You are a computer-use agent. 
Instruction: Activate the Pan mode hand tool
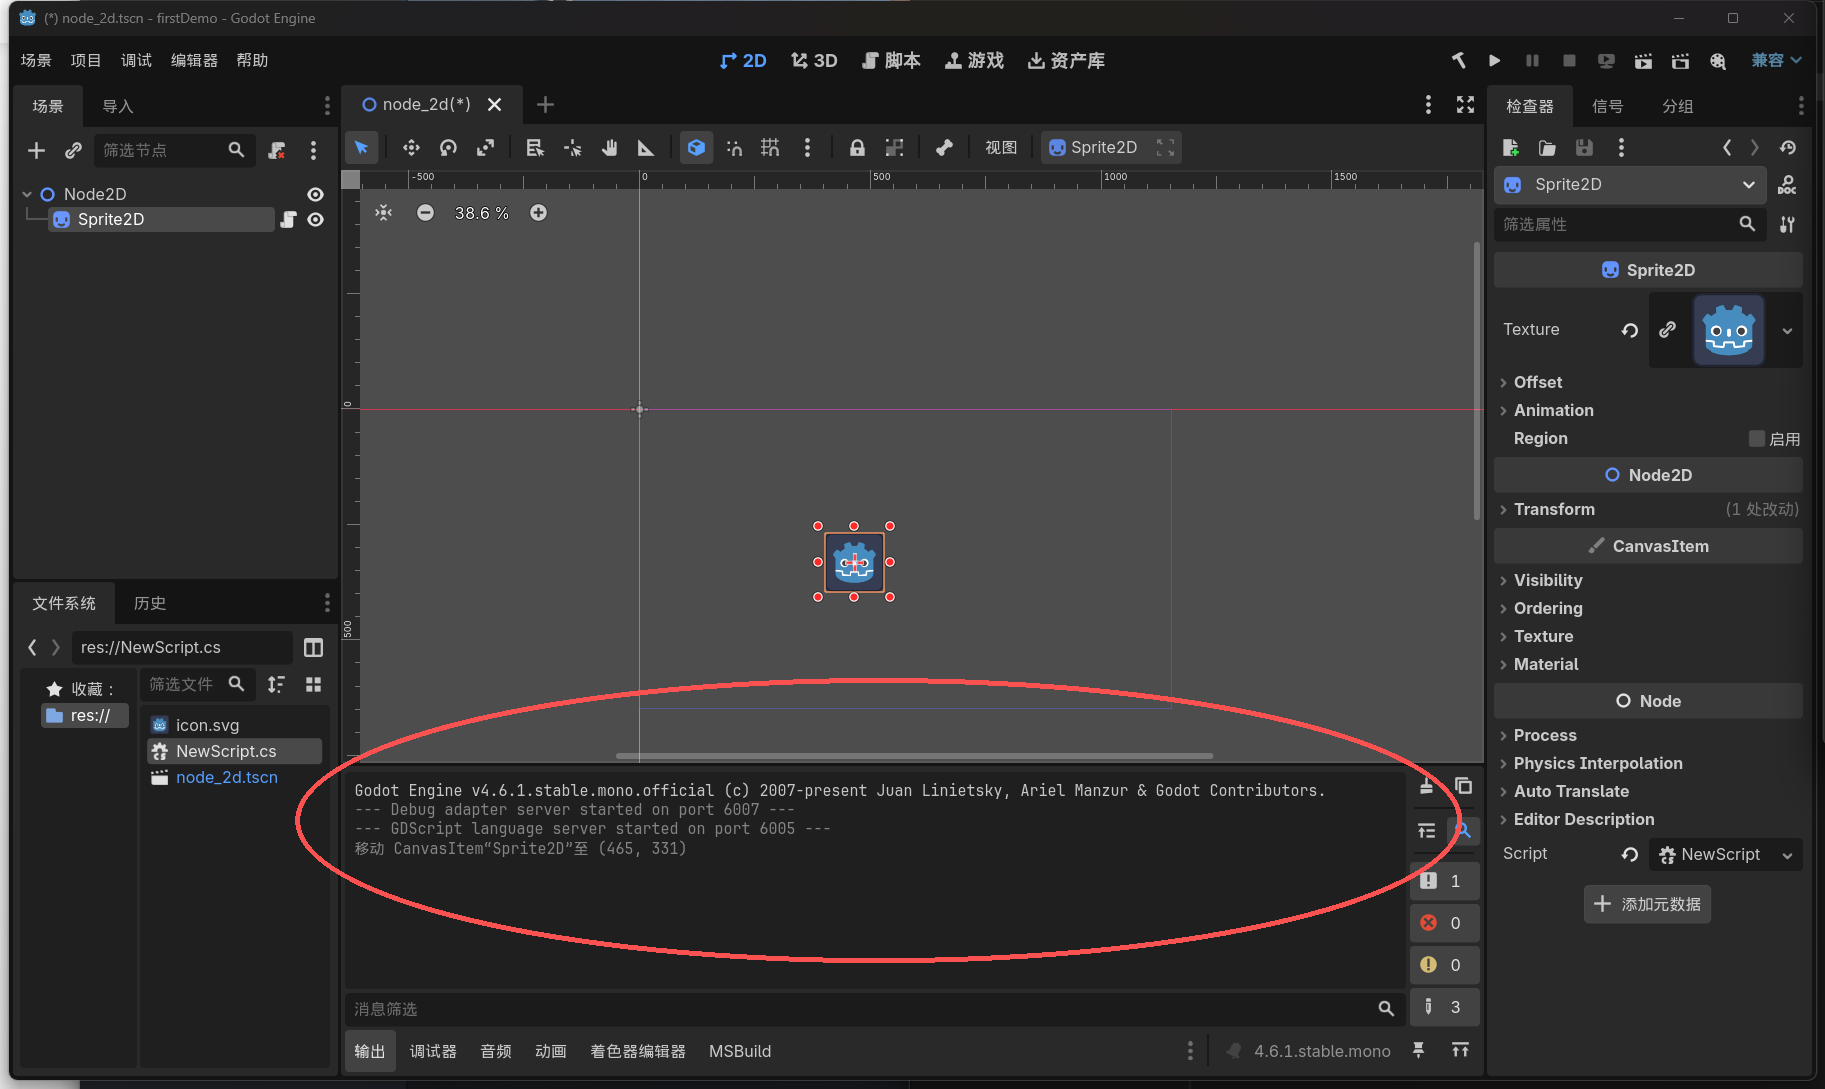point(609,148)
